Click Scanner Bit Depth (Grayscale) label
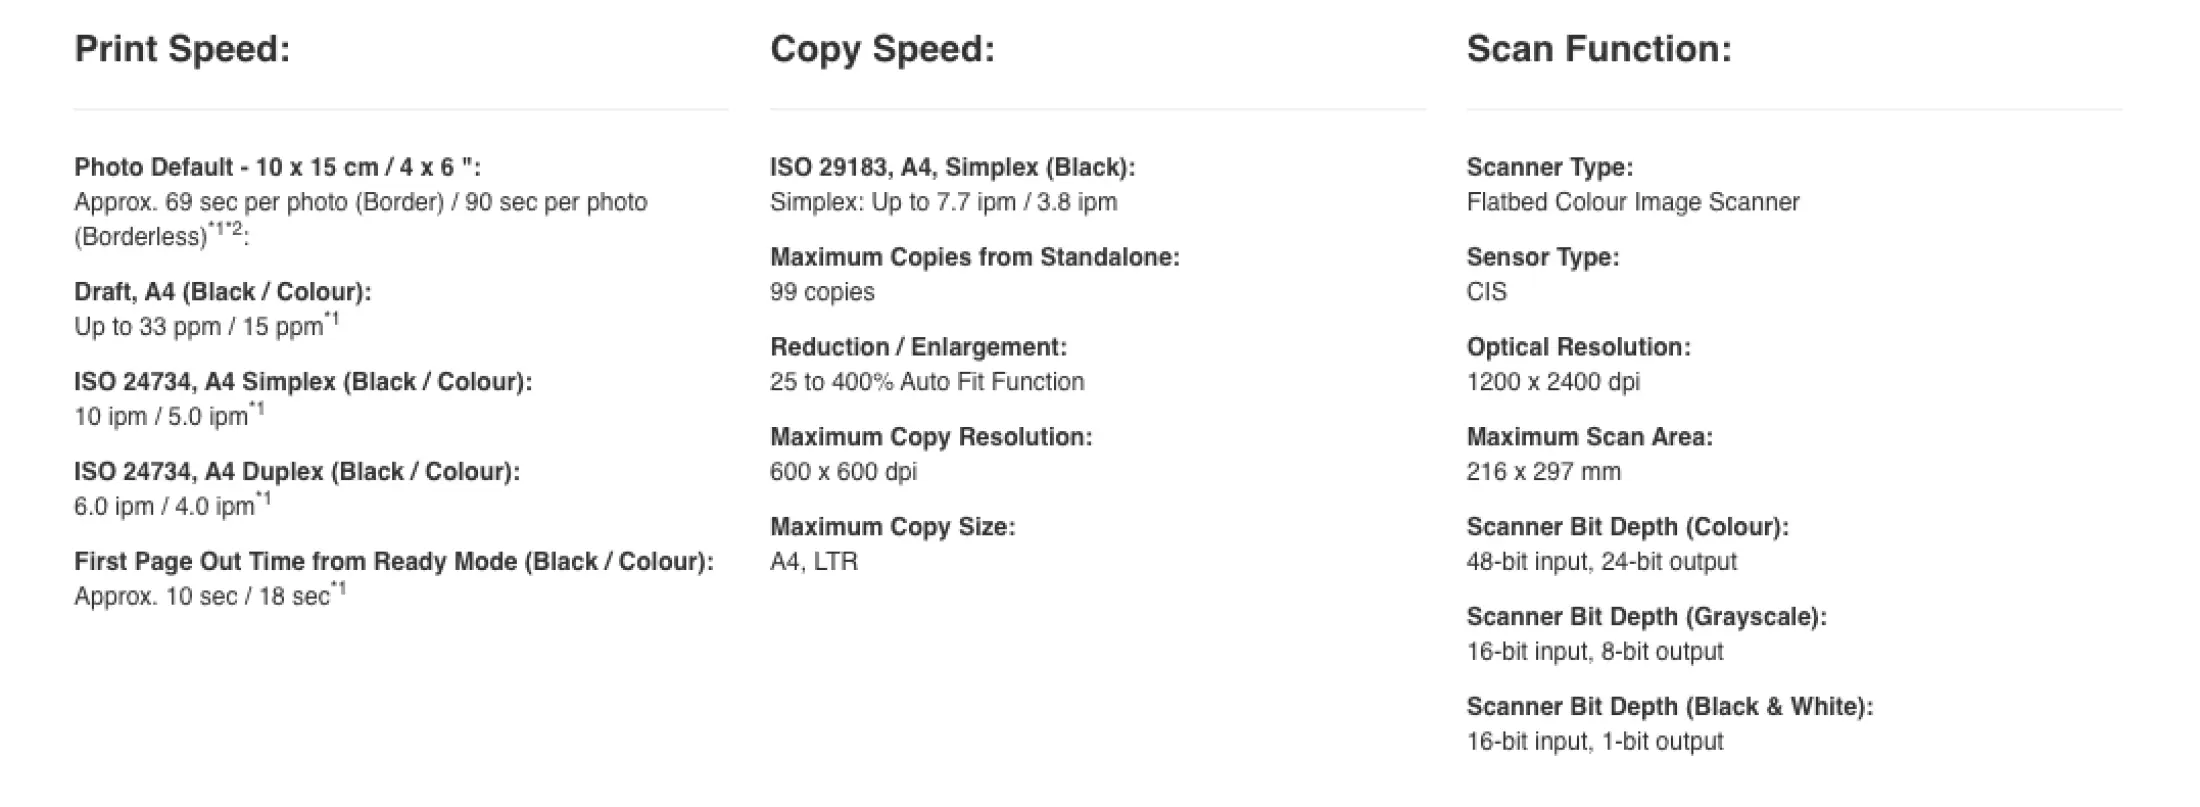2200x807 pixels. point(1646,617)
